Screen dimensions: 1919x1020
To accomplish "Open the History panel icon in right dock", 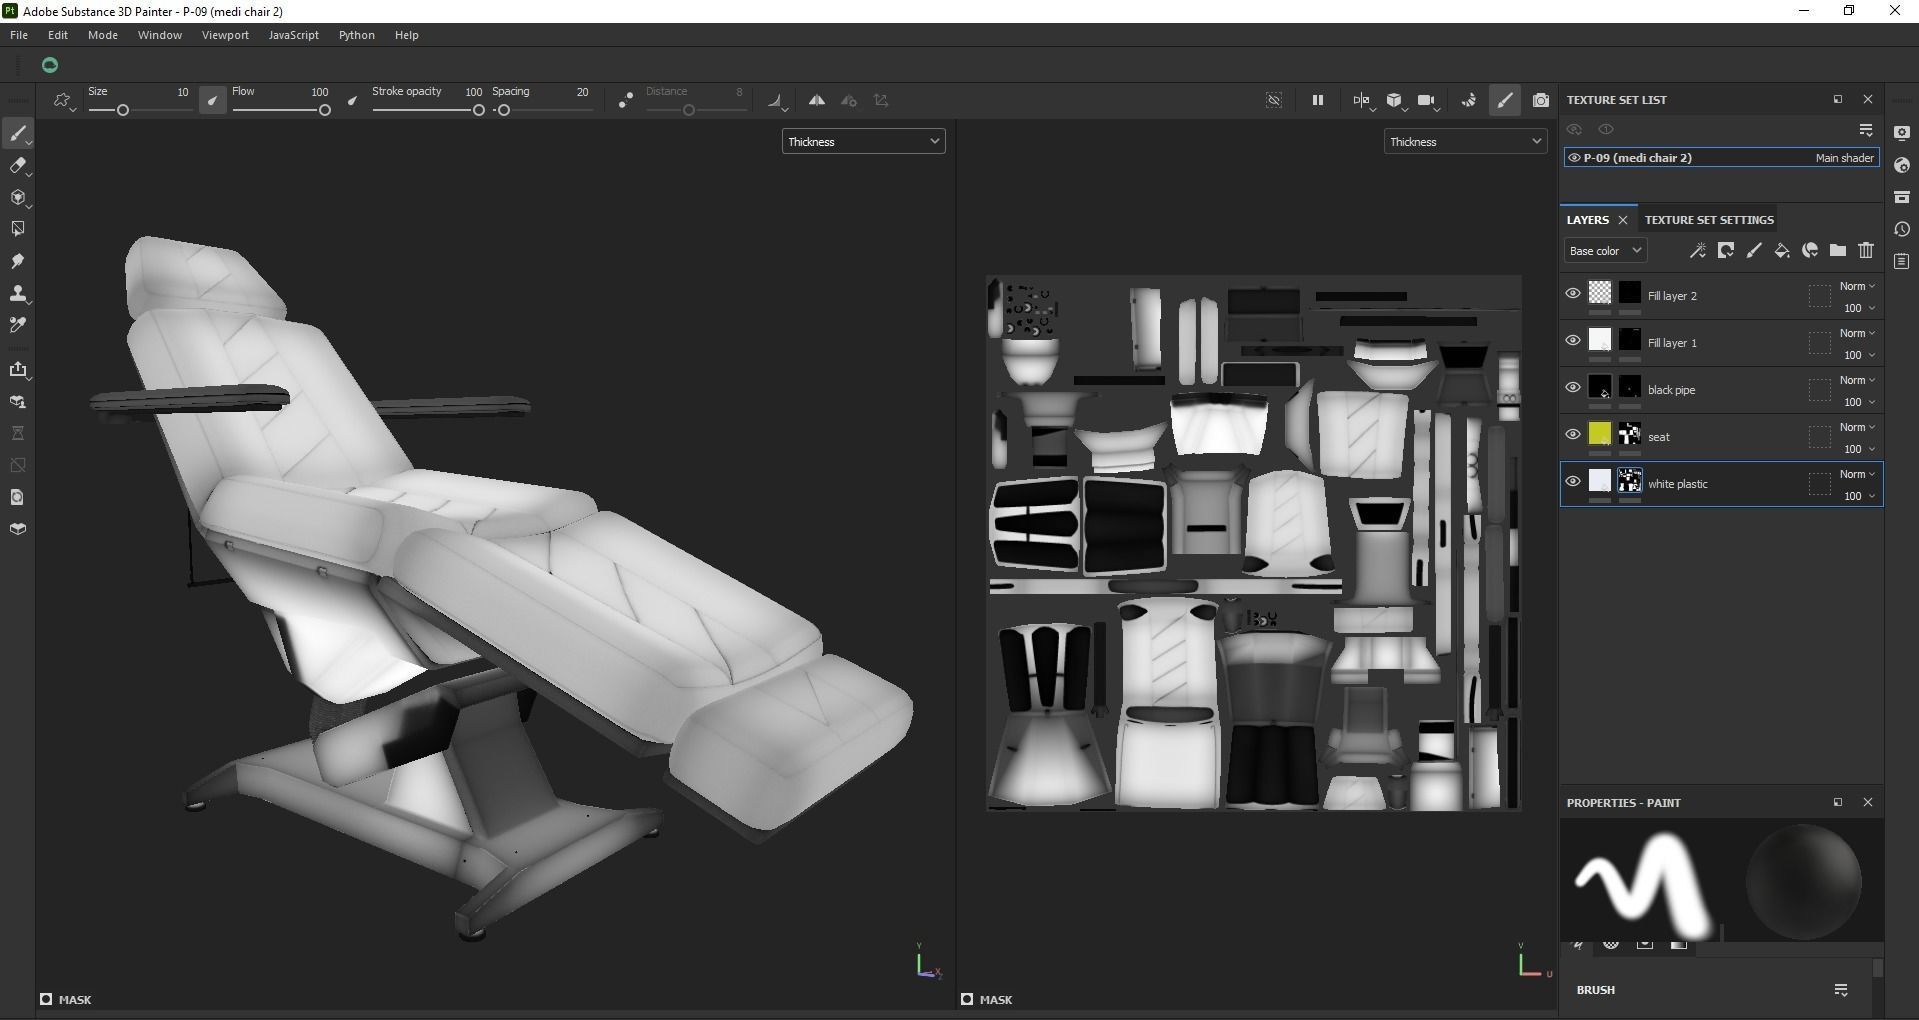I will tap(1902, 229).
